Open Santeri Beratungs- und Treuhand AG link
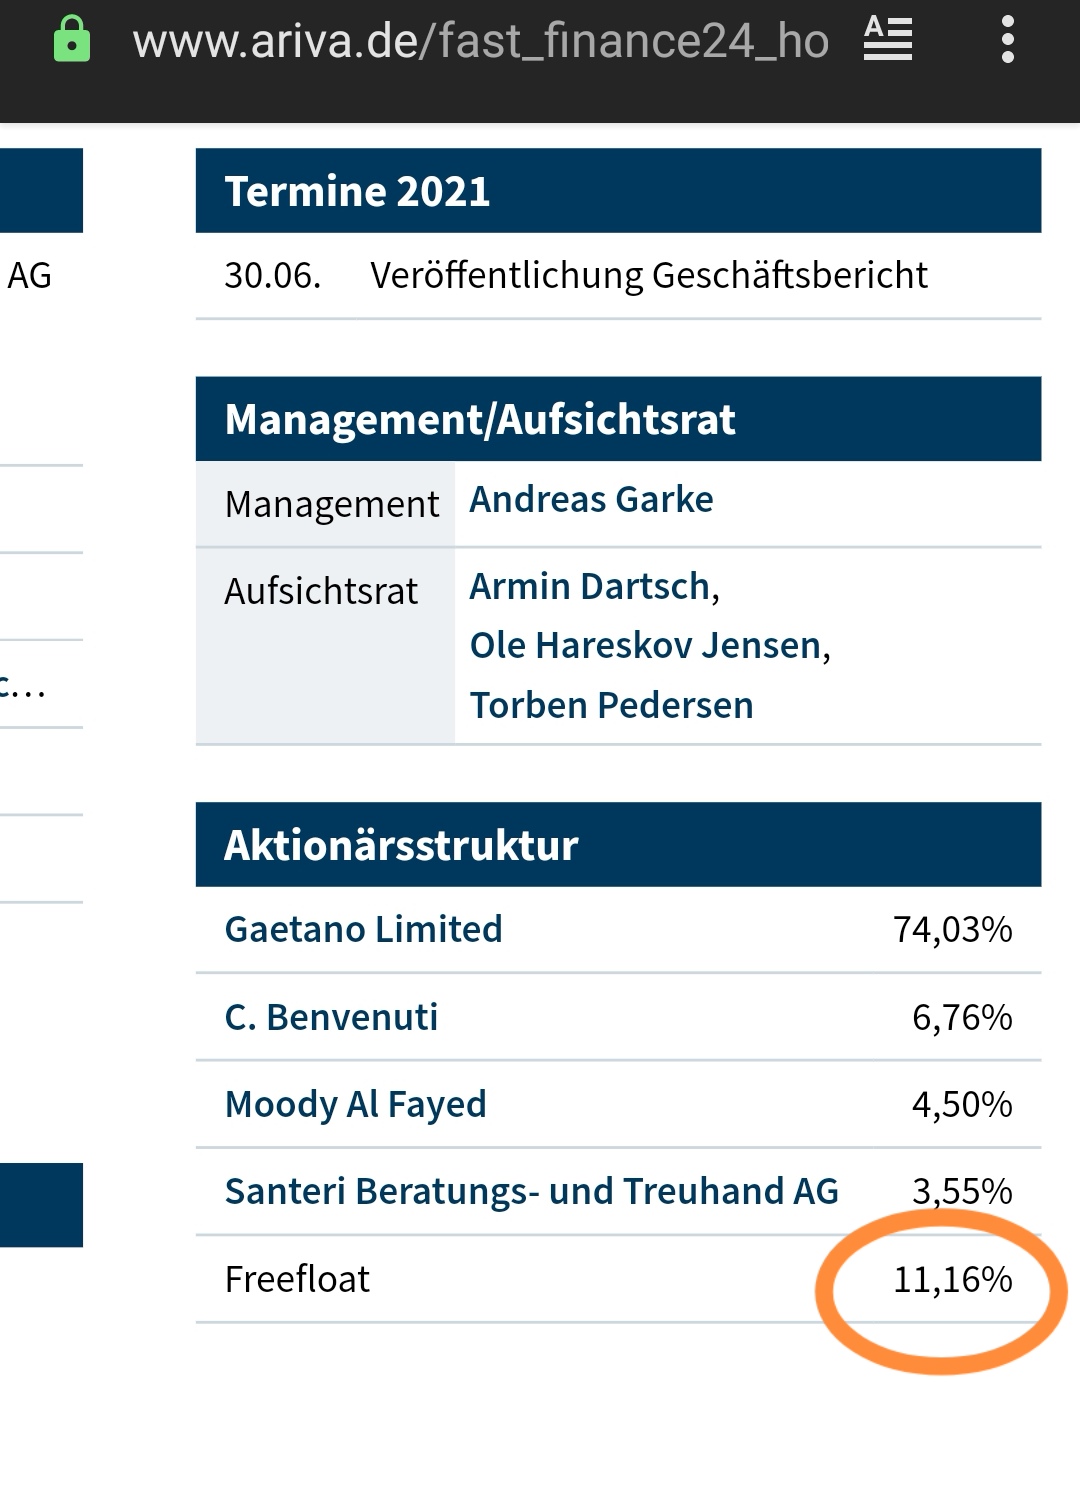This screenshot has width=1080, height=1493. 531,1191
